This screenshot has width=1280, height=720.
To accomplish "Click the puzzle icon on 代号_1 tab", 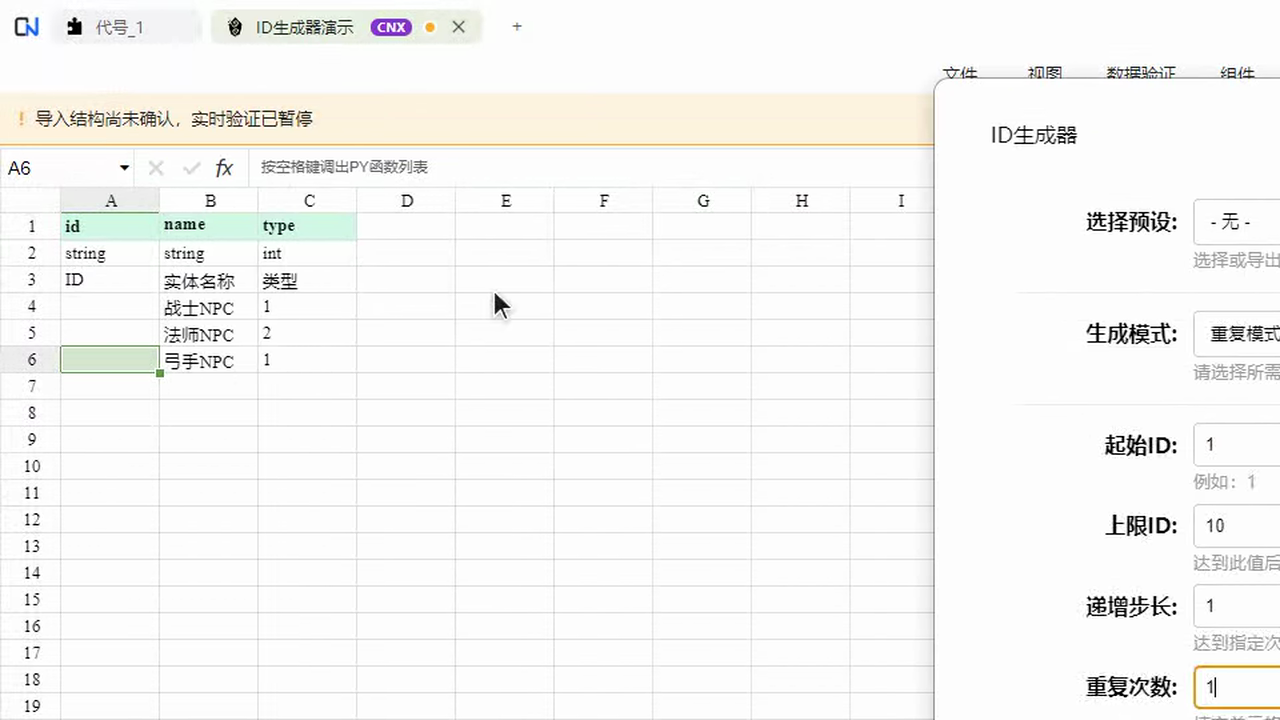I will coord(74,28).
